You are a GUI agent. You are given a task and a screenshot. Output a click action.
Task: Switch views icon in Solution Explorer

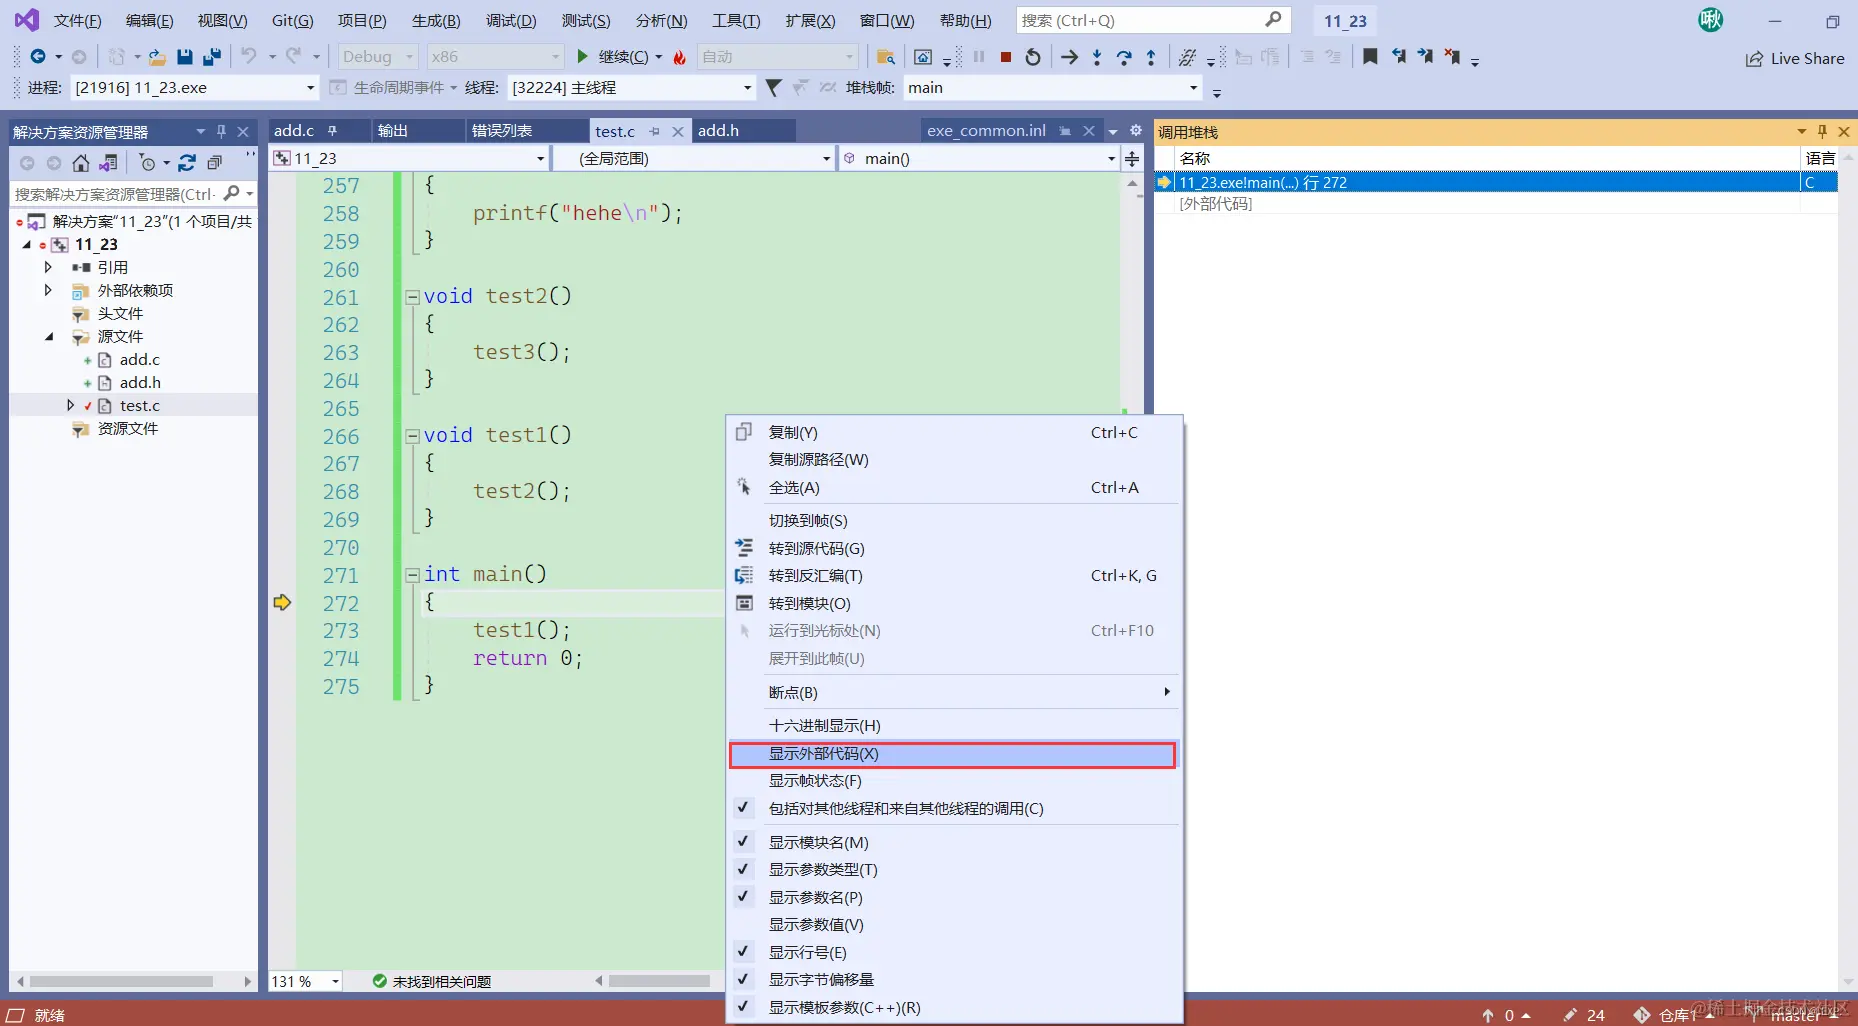tap(108, 163)
